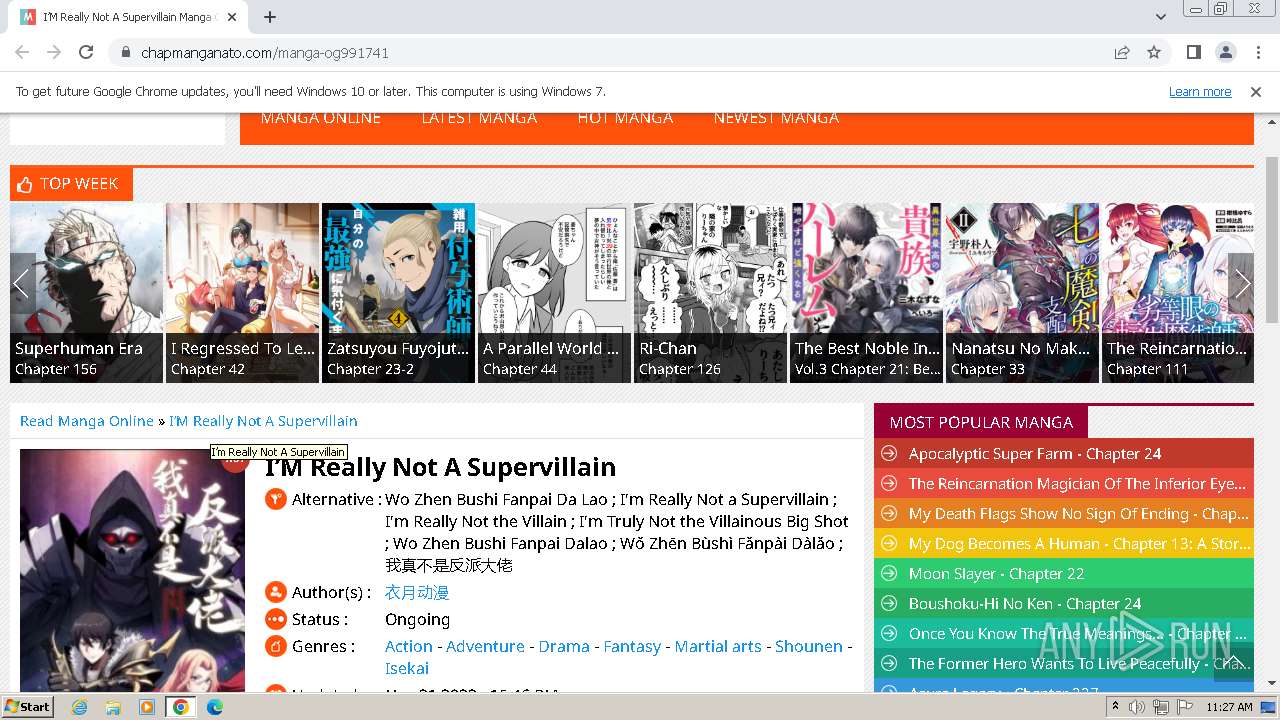Screen dimensions: 1280x720
Task: Dismiss the Chrome update notification bar
Action: pos(1256,91)
